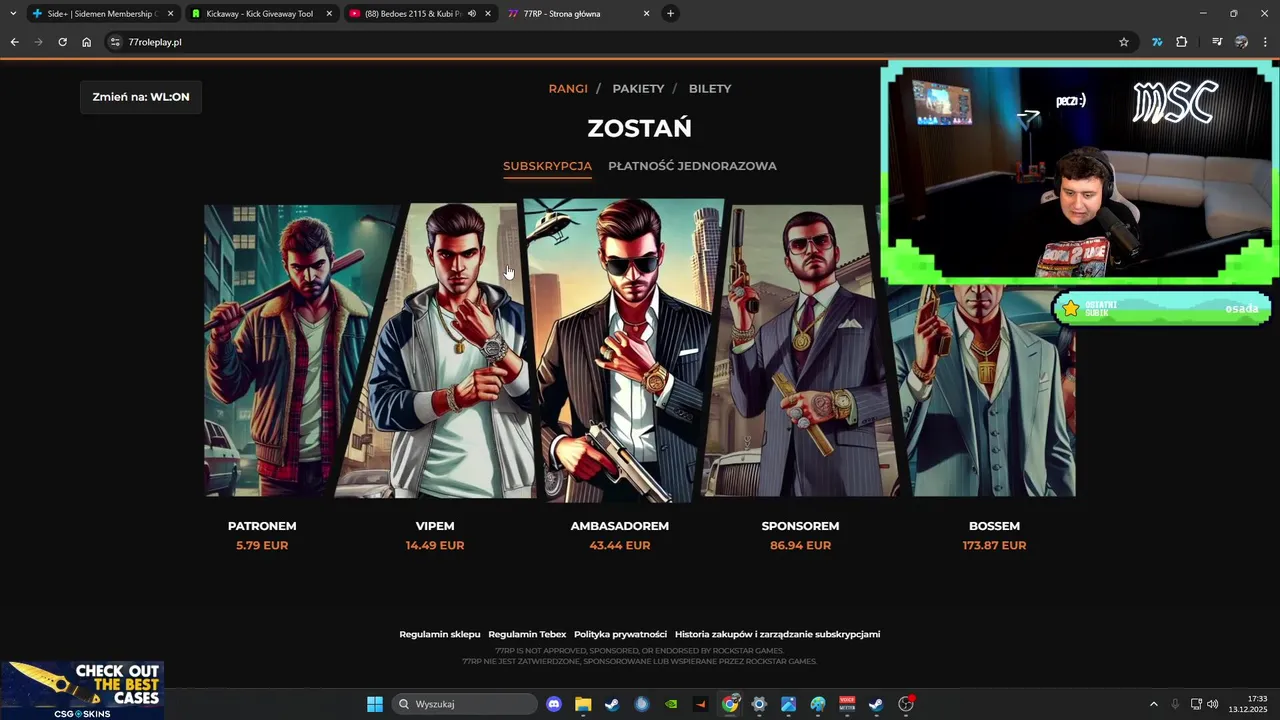
Task: Select the SUBSKRYPCJA tab
Action: click(x=547, y=166)
